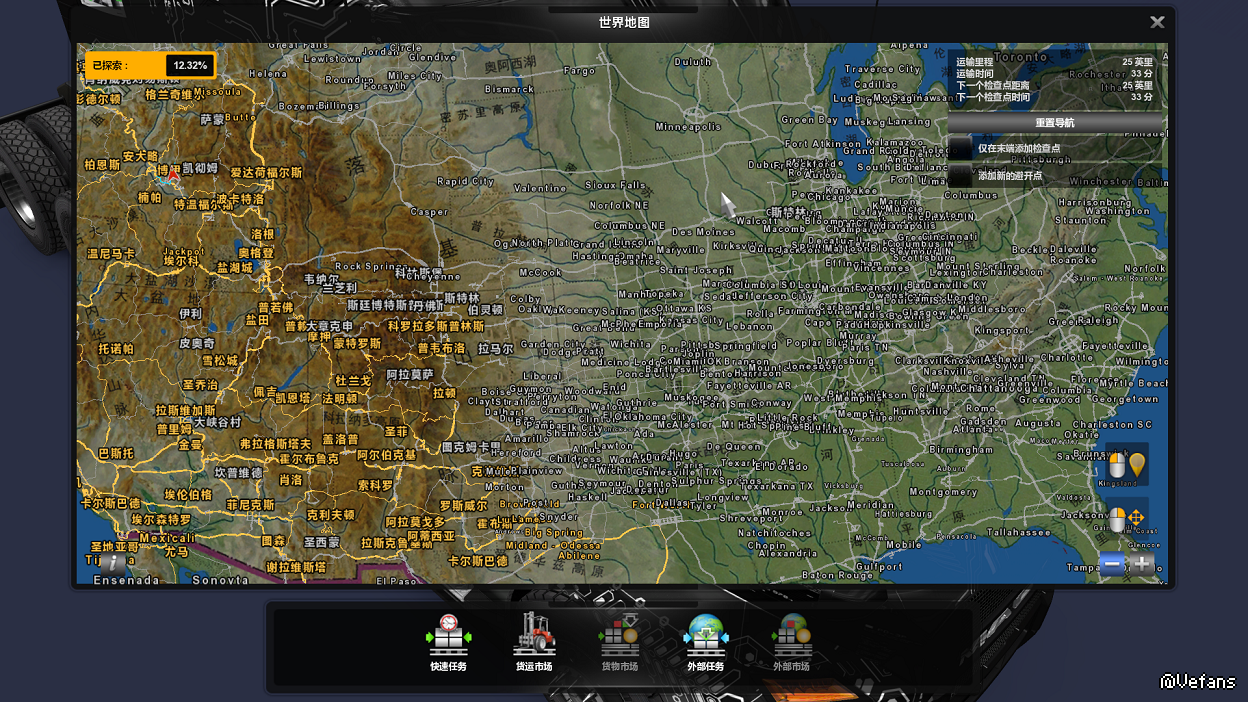Zoom in with the gray plus button
The image size is (1248, 702).
tap(1142, 564)
